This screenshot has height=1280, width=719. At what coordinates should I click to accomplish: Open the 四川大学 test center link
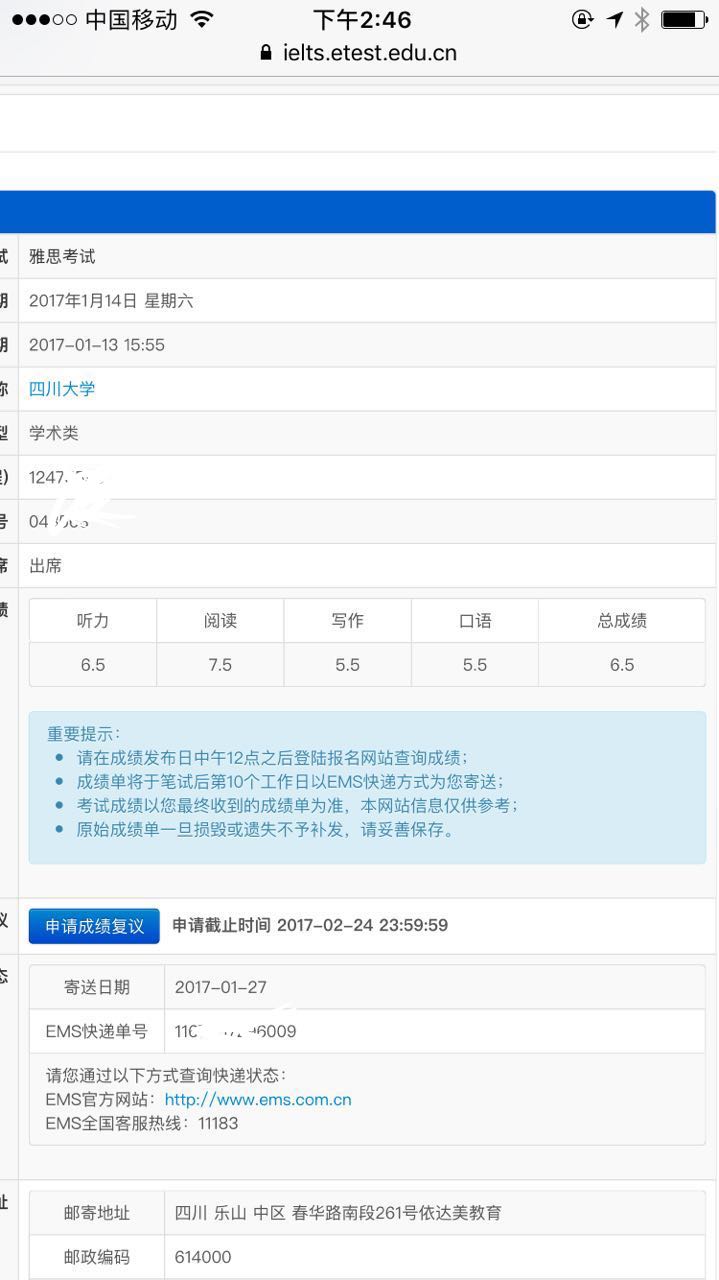click(x=62, y=389)
